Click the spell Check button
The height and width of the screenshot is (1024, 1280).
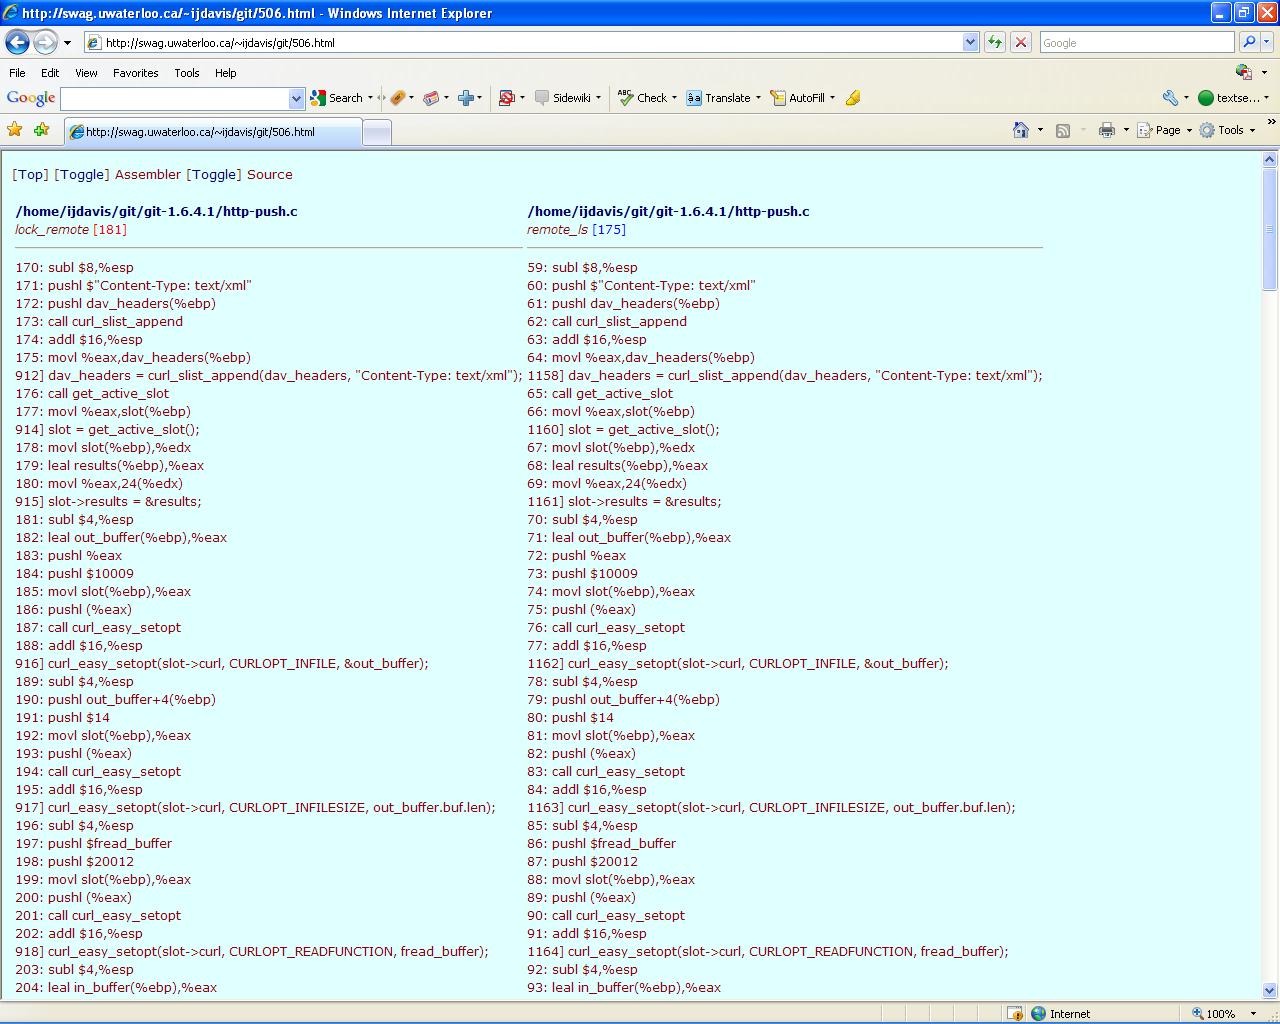point(642,98)
